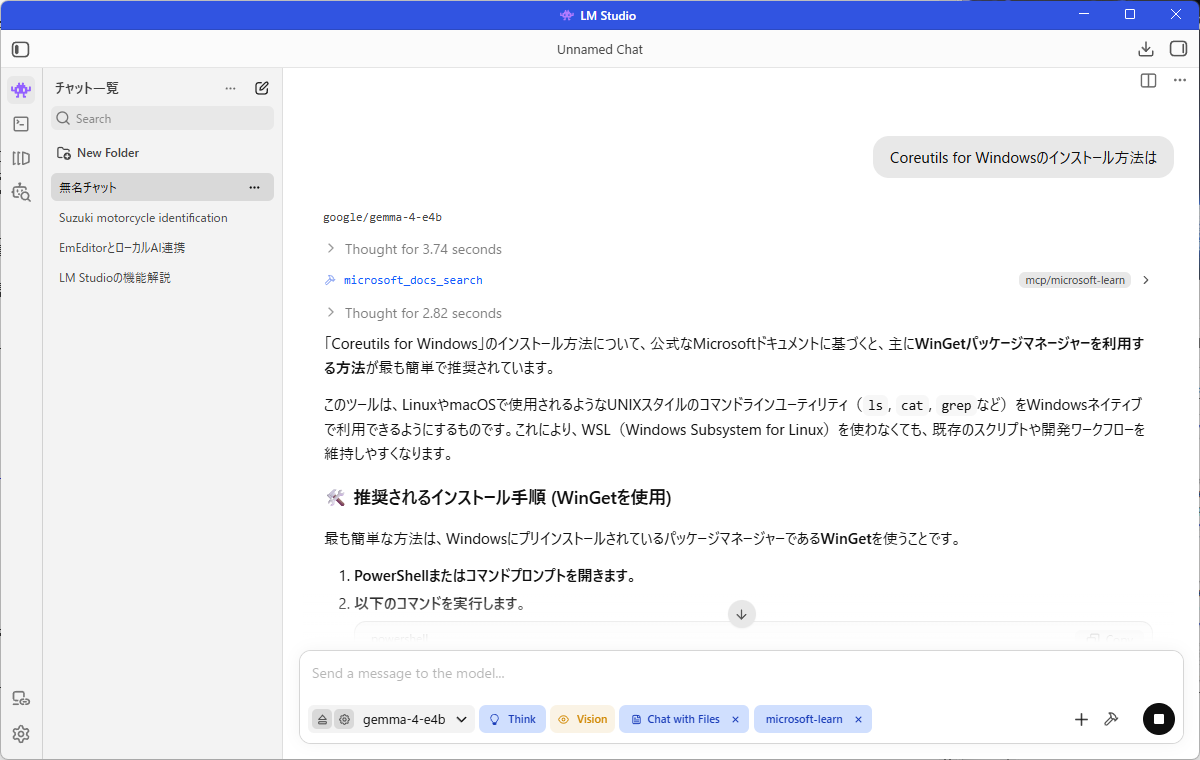Screen dimensions: 1200x760
Task: Open gemma-4-e4b model selector dropdown
Action: click(415, 719)
